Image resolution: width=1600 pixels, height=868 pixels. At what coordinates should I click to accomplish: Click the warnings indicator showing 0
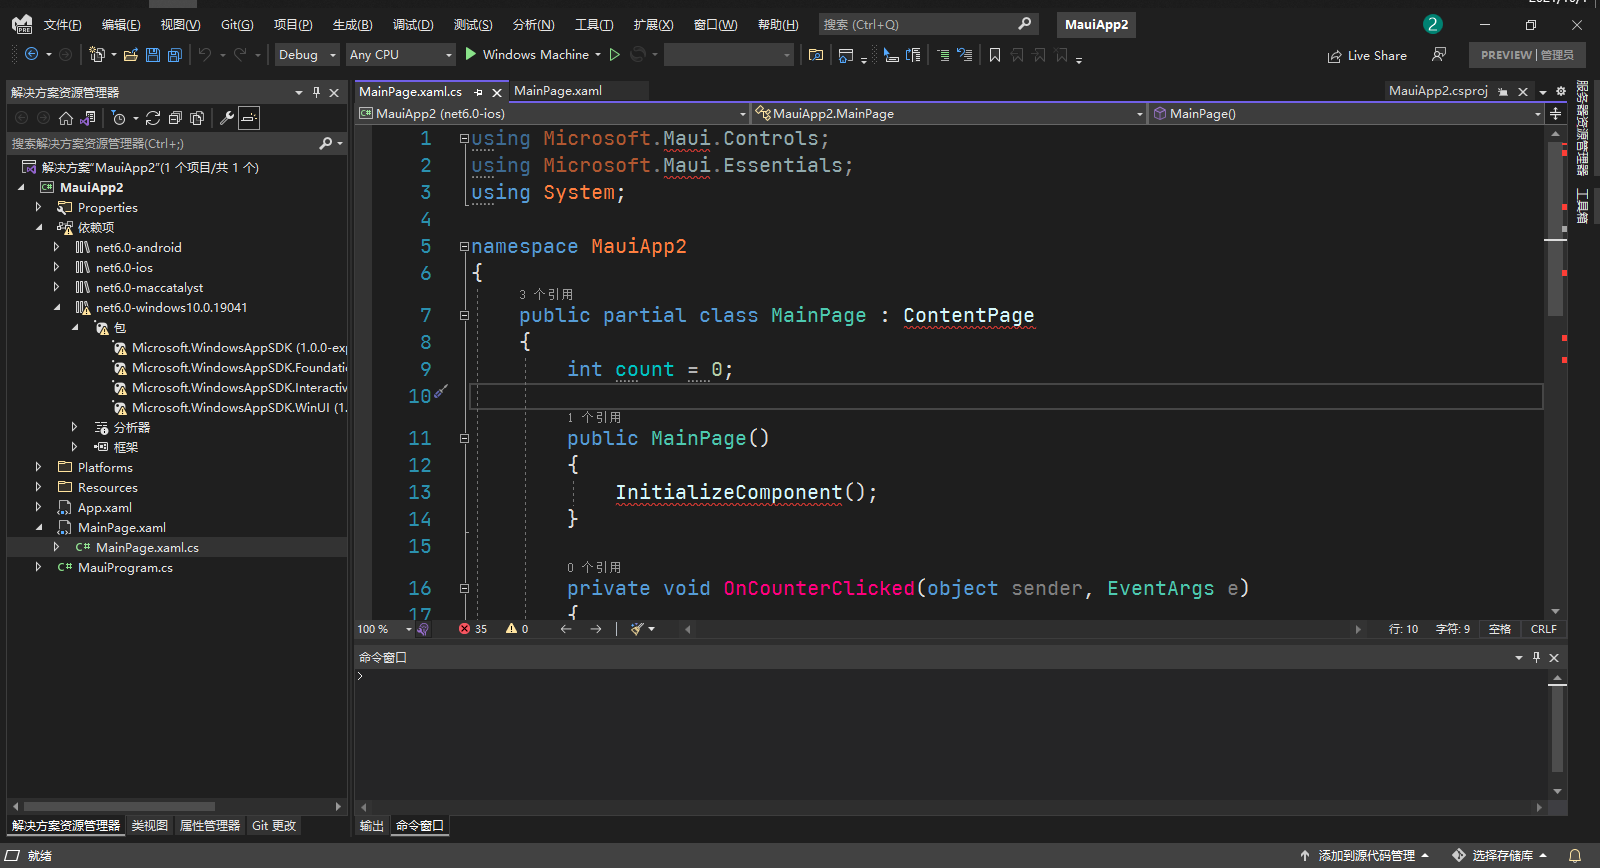pyautogui.click(x=517, y=629)
